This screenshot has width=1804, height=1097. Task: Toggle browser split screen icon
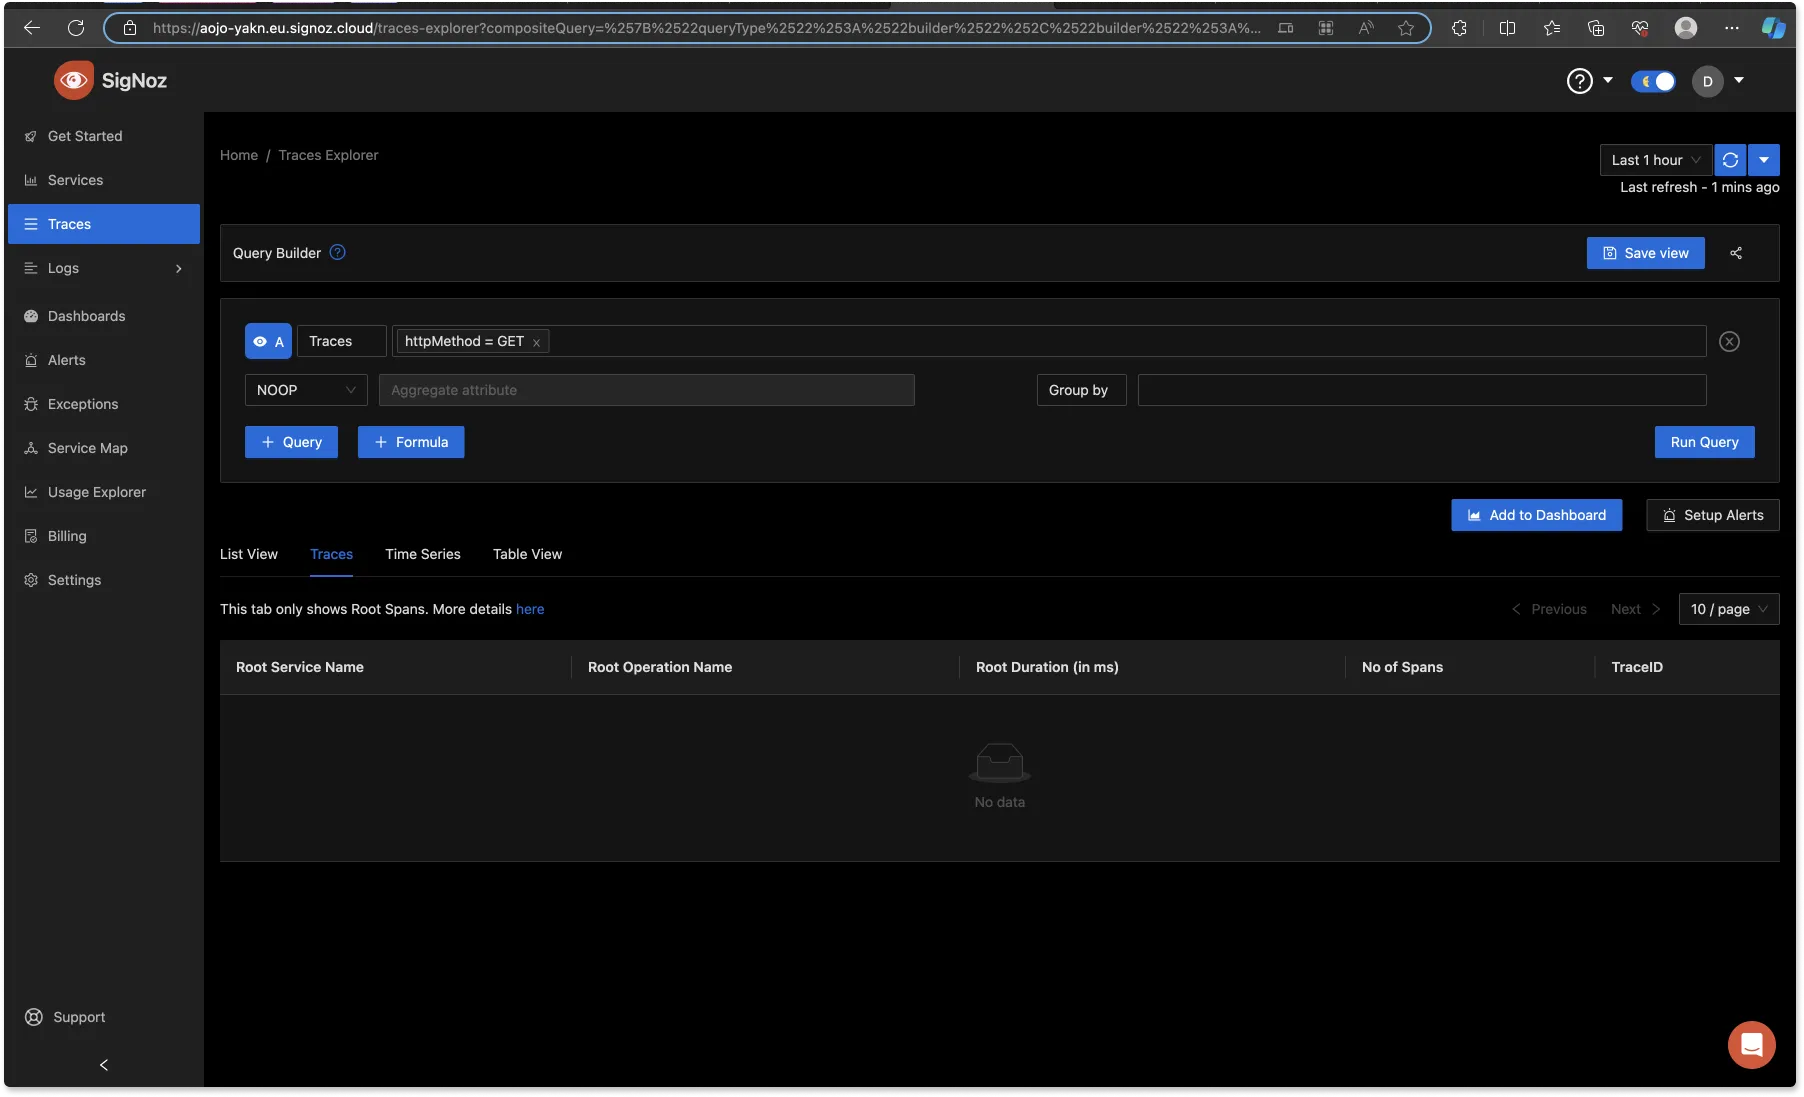coord(1507,28)
